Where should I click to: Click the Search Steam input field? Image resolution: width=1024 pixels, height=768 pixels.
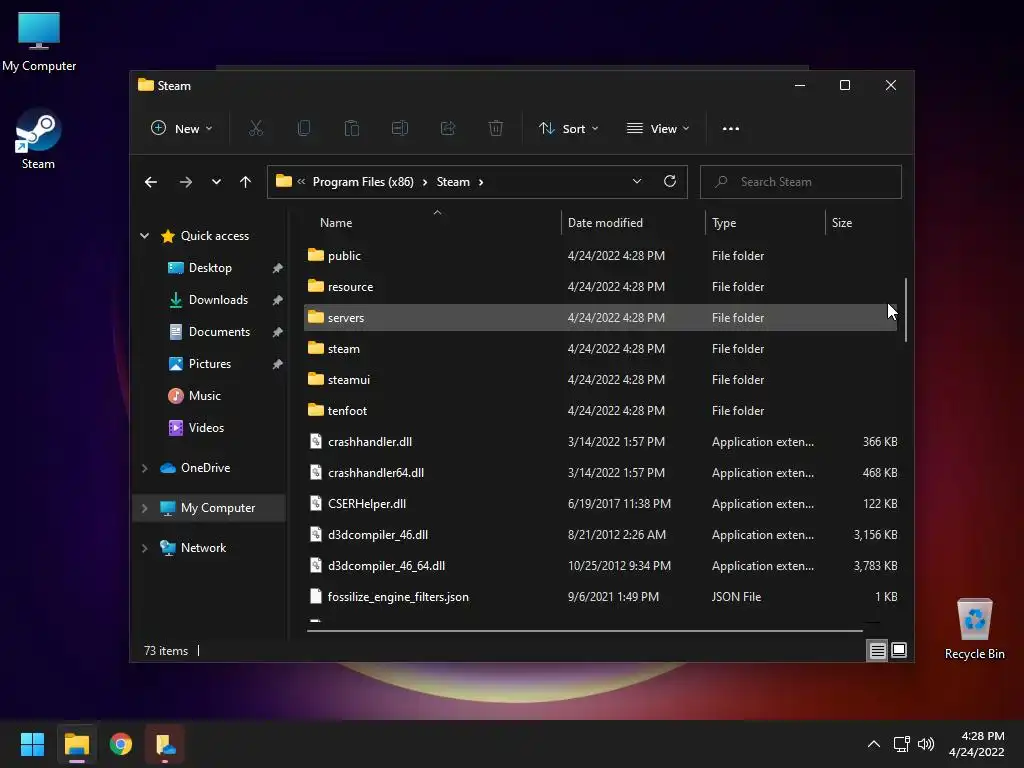pos(801,182)
